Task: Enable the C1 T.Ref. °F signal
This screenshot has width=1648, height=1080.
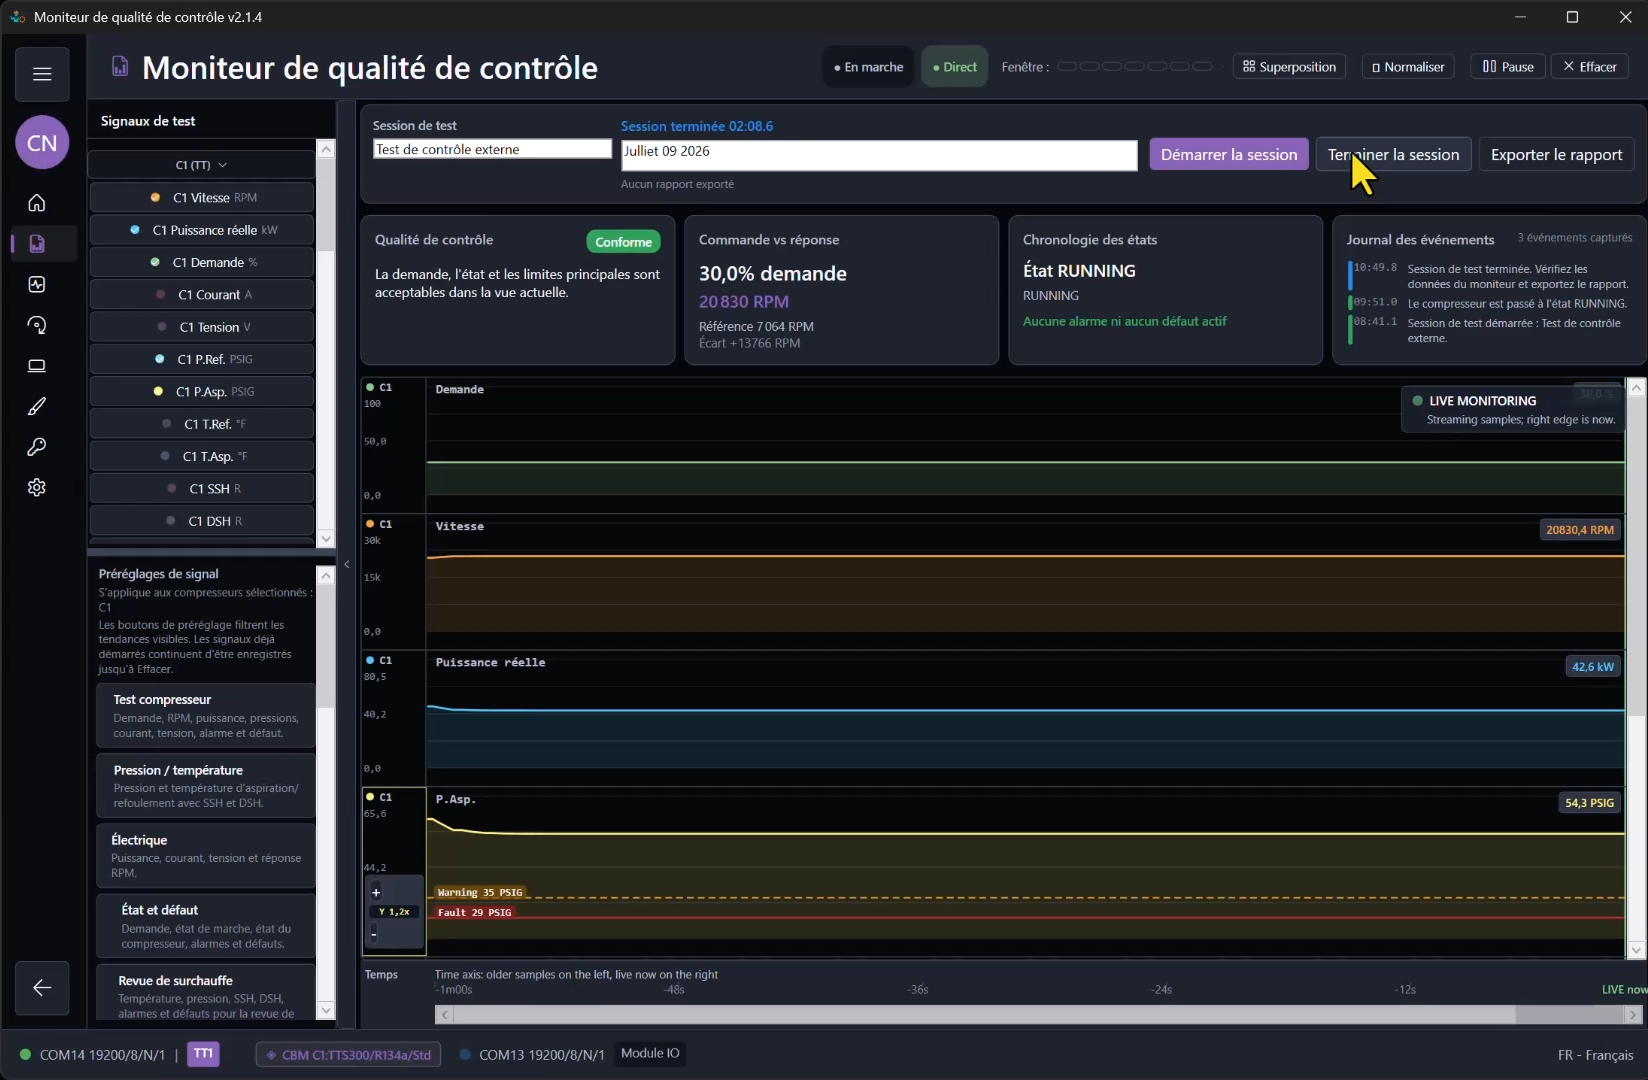Action: tap(202, 424)
